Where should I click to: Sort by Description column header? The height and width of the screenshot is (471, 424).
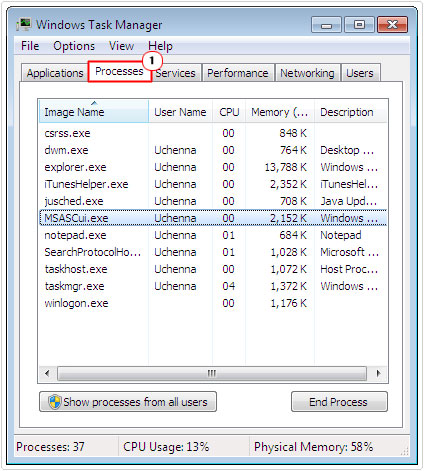coord(351,112)
